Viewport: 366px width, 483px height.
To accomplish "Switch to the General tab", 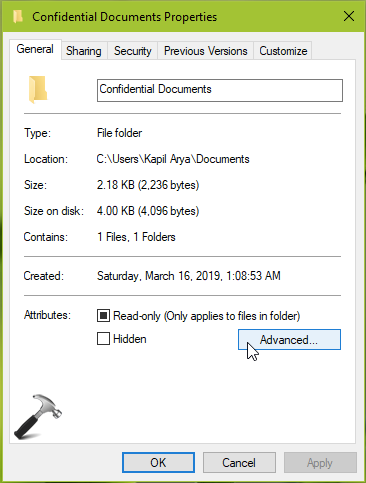I will [35, 49].
